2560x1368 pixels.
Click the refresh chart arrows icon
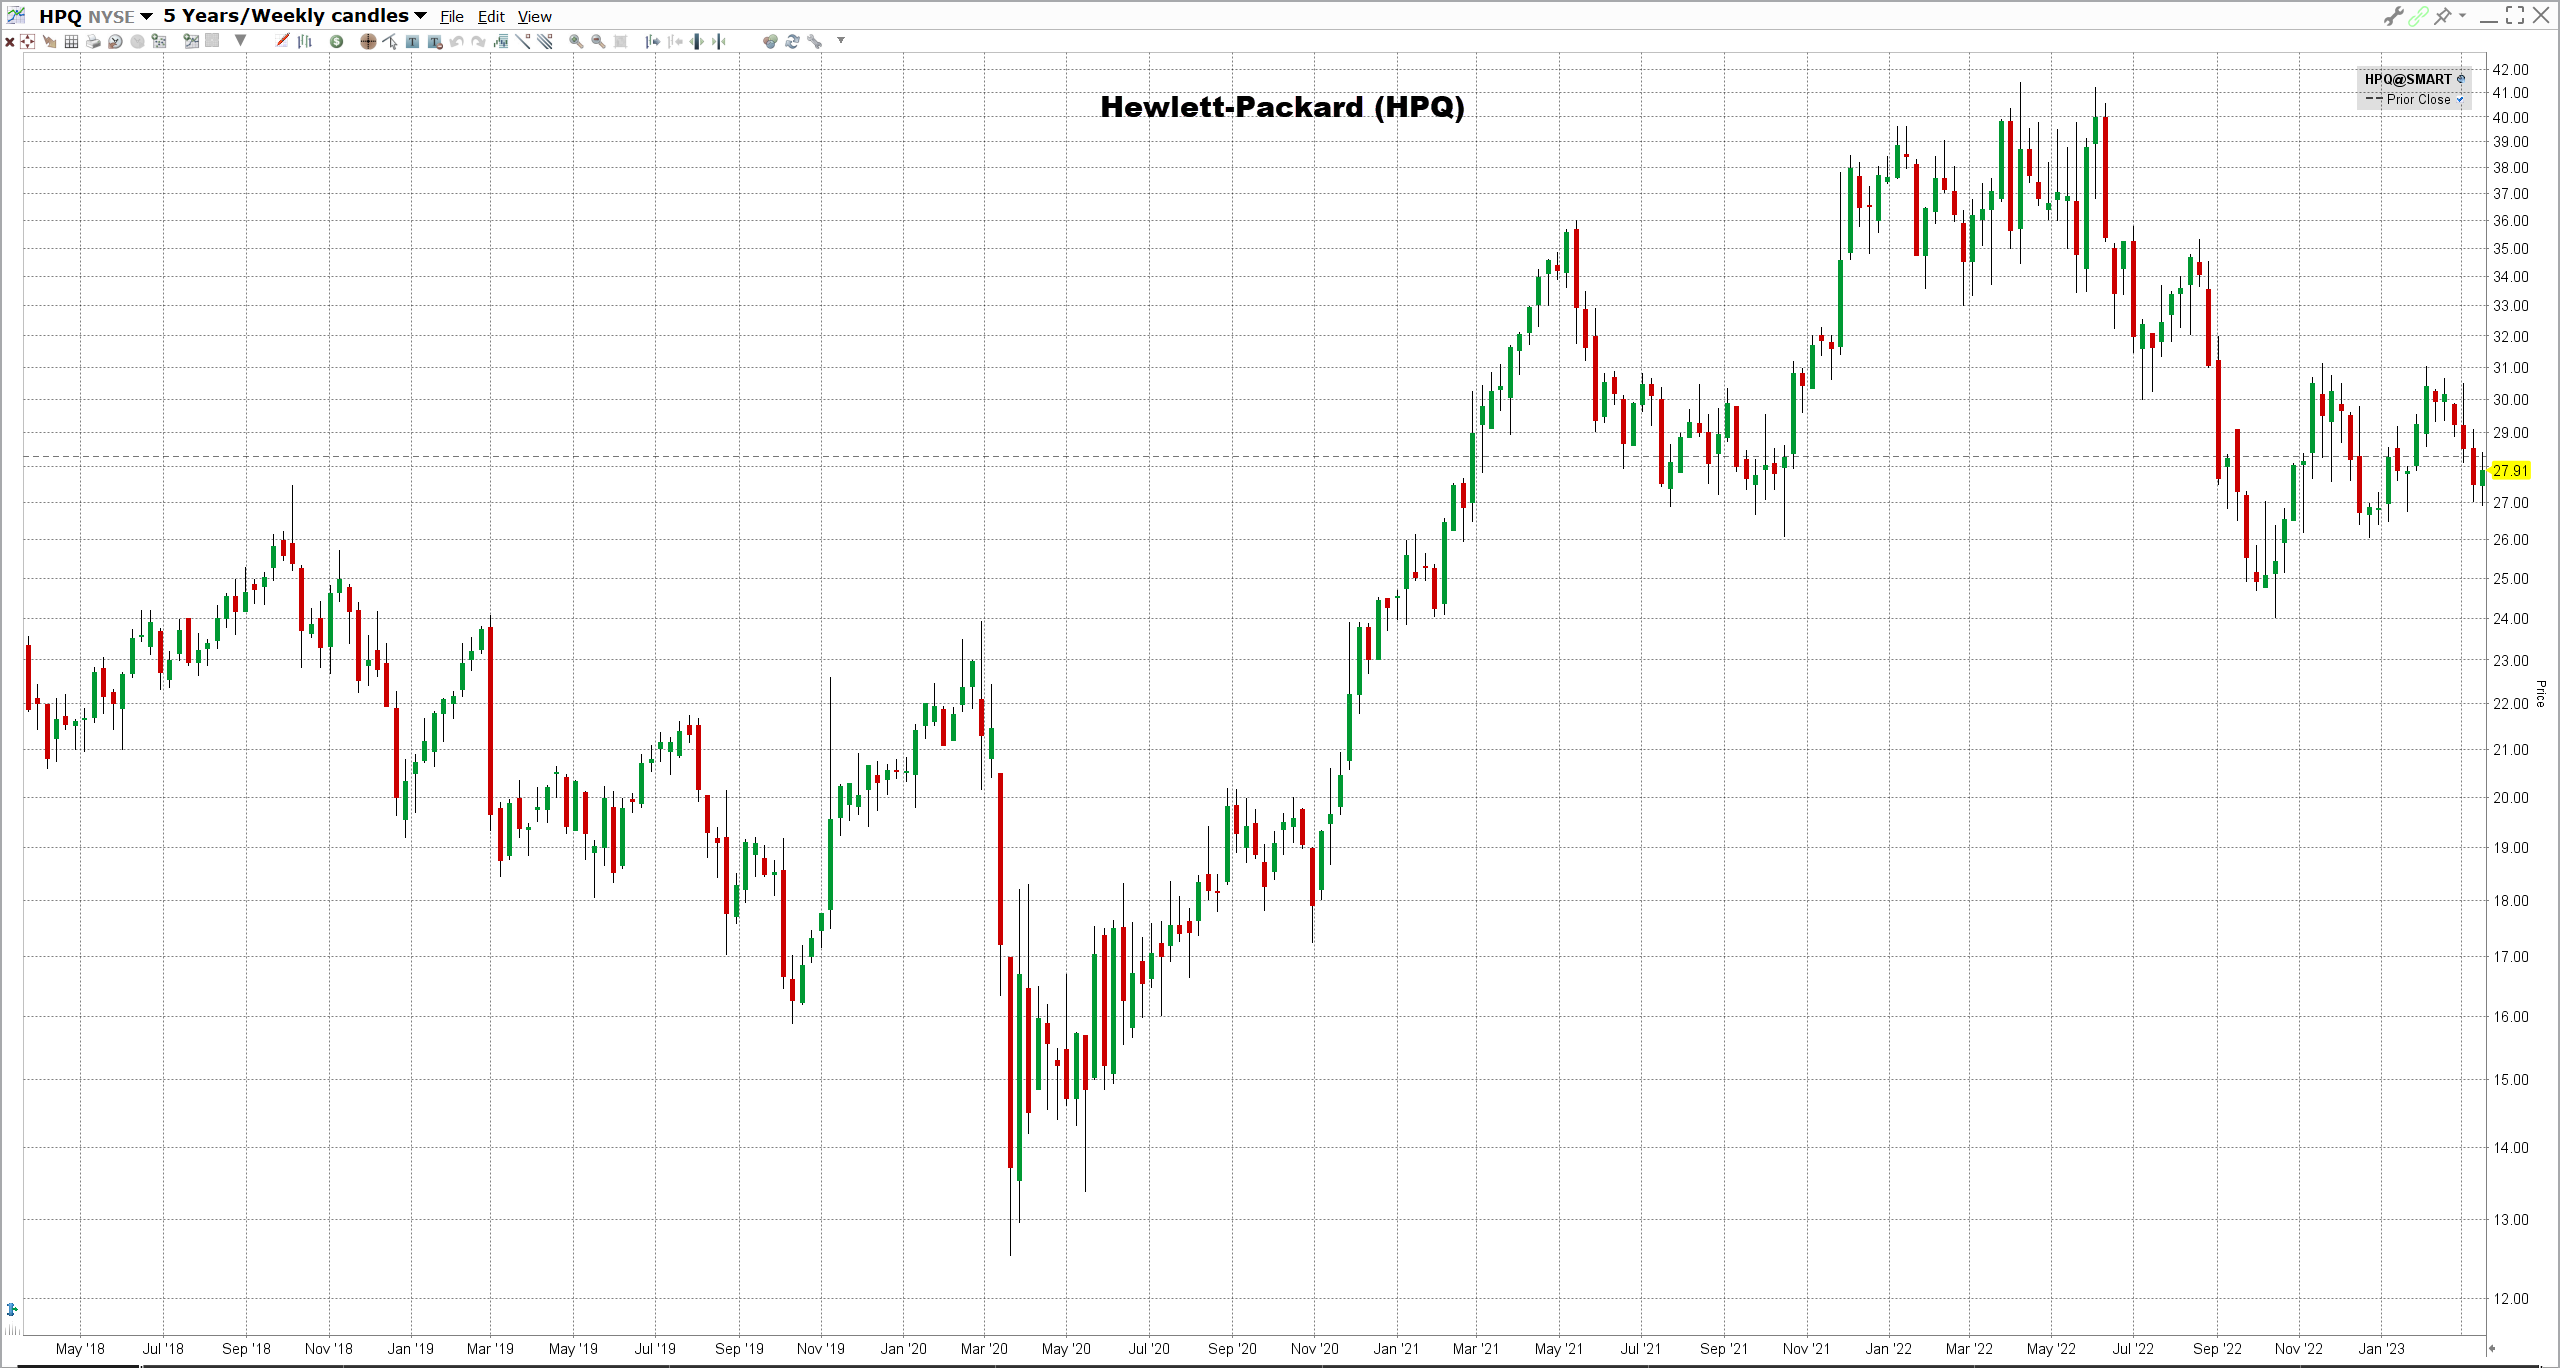792,41
